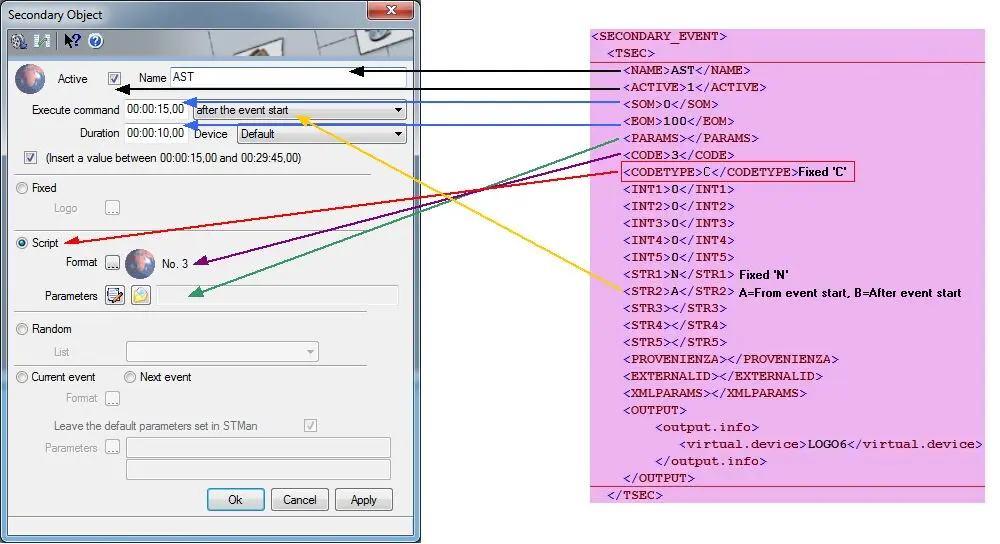Click the green chart toolbar icon
The height and width of the screenshot is (544, 1000).
(x=42, y=41)
